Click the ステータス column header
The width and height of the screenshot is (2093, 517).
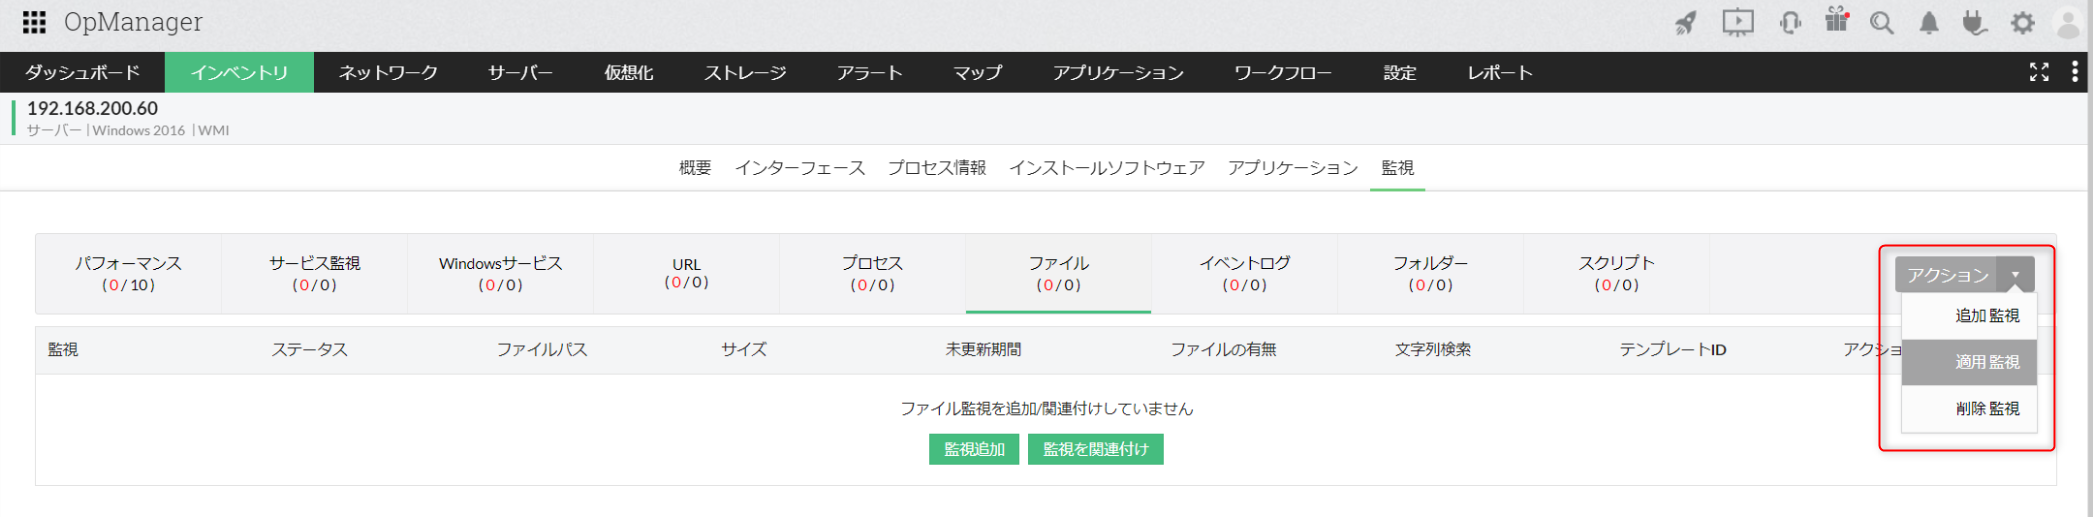pos(310,350)
